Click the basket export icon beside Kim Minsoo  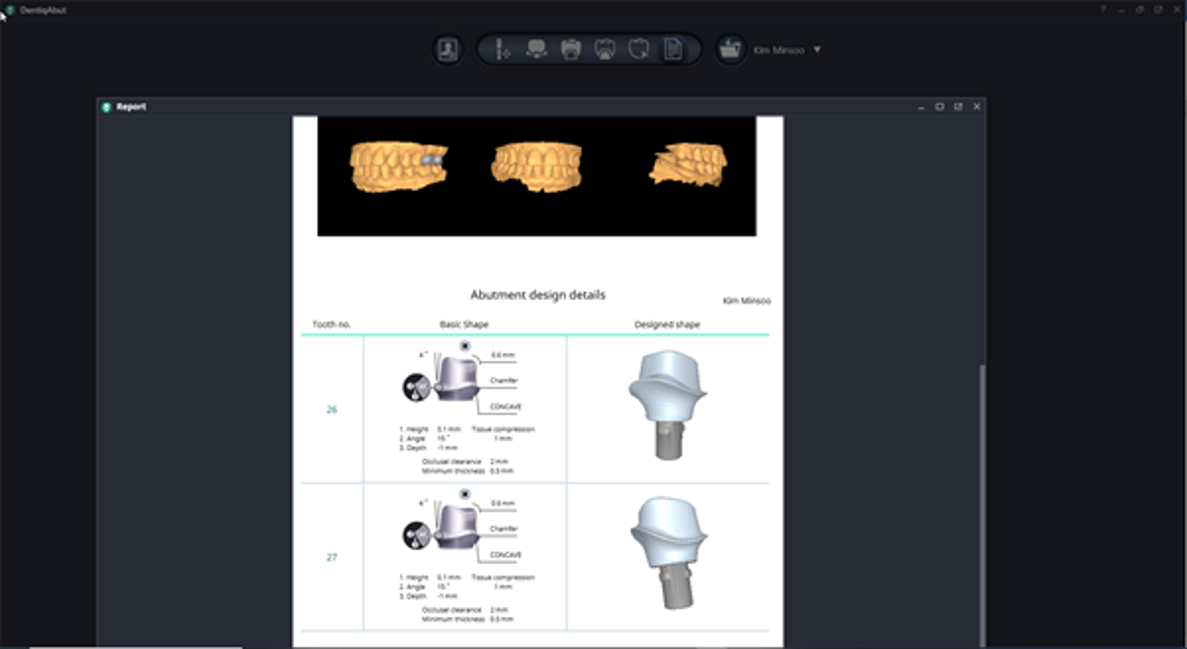pyautogui.click(x=730, y=50)
